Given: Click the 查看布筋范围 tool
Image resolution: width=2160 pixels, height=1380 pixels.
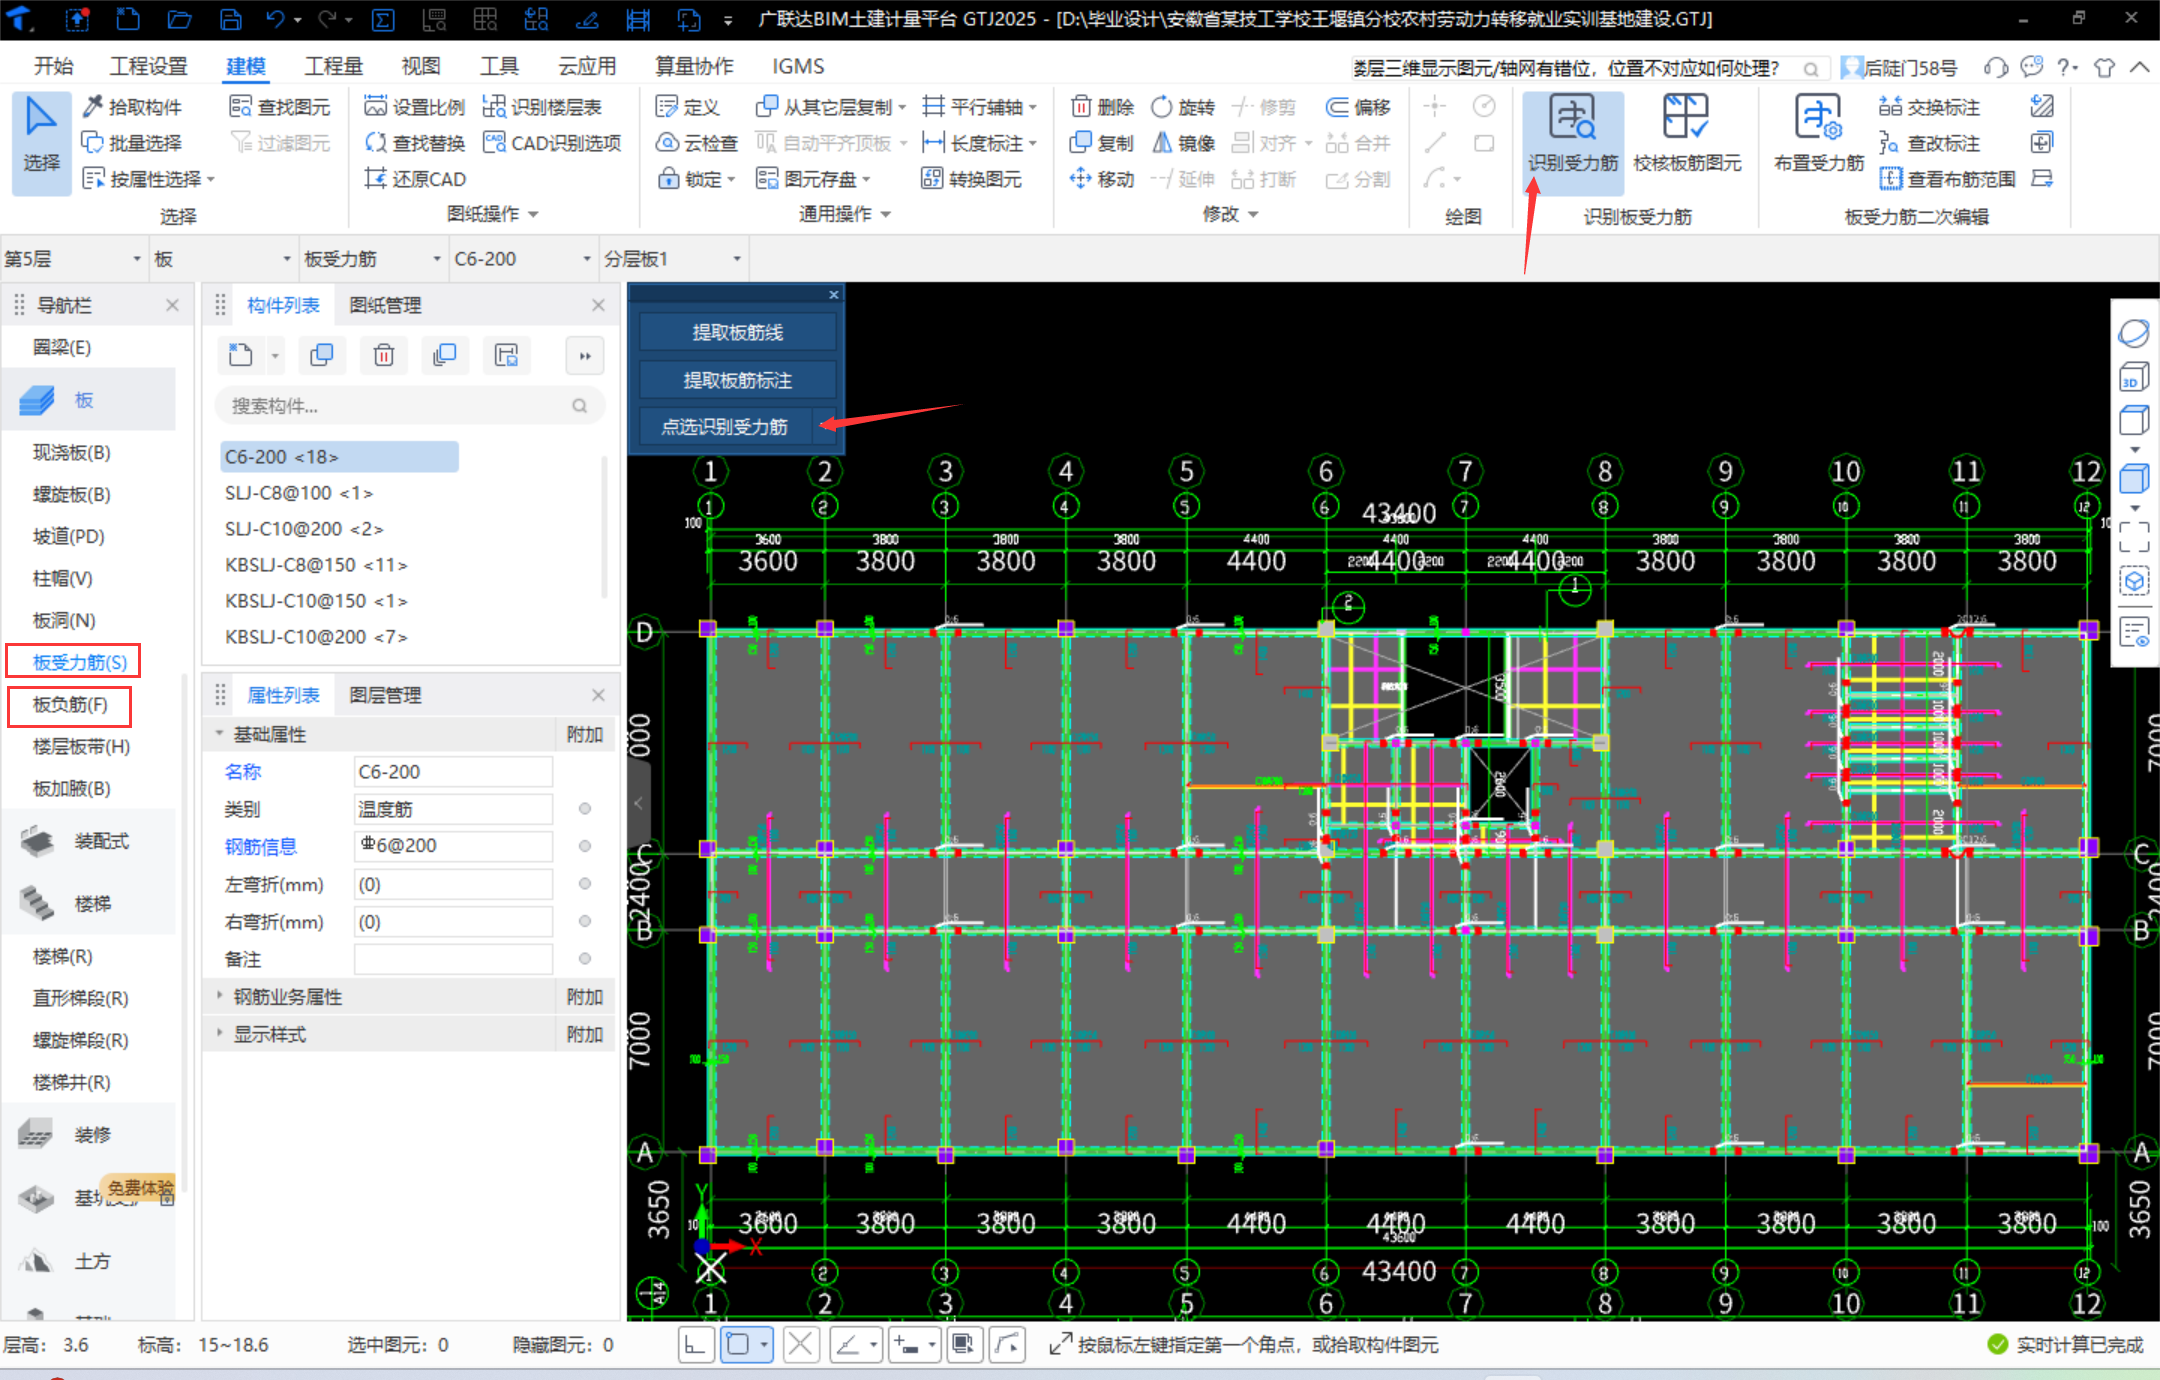Looking at the screenshot, I should coord(1947,179).
